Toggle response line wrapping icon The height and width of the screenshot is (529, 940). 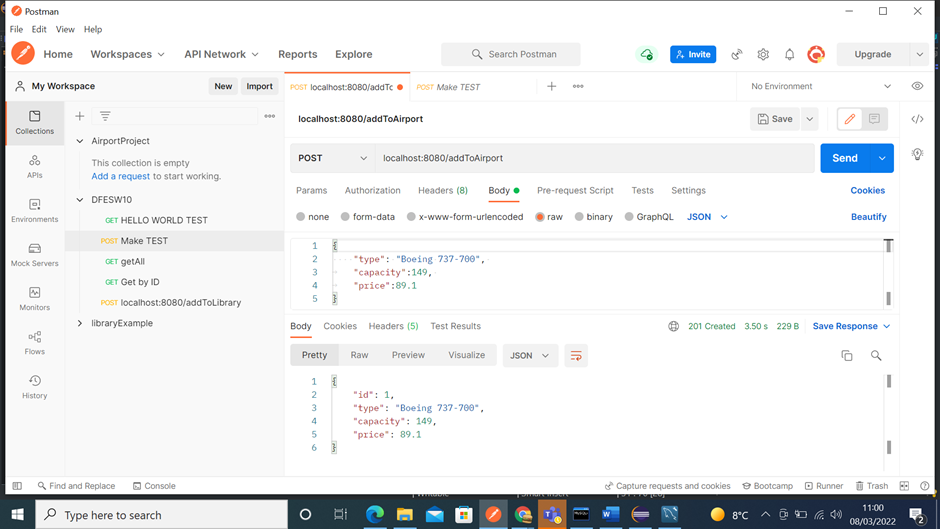[576, 356]
